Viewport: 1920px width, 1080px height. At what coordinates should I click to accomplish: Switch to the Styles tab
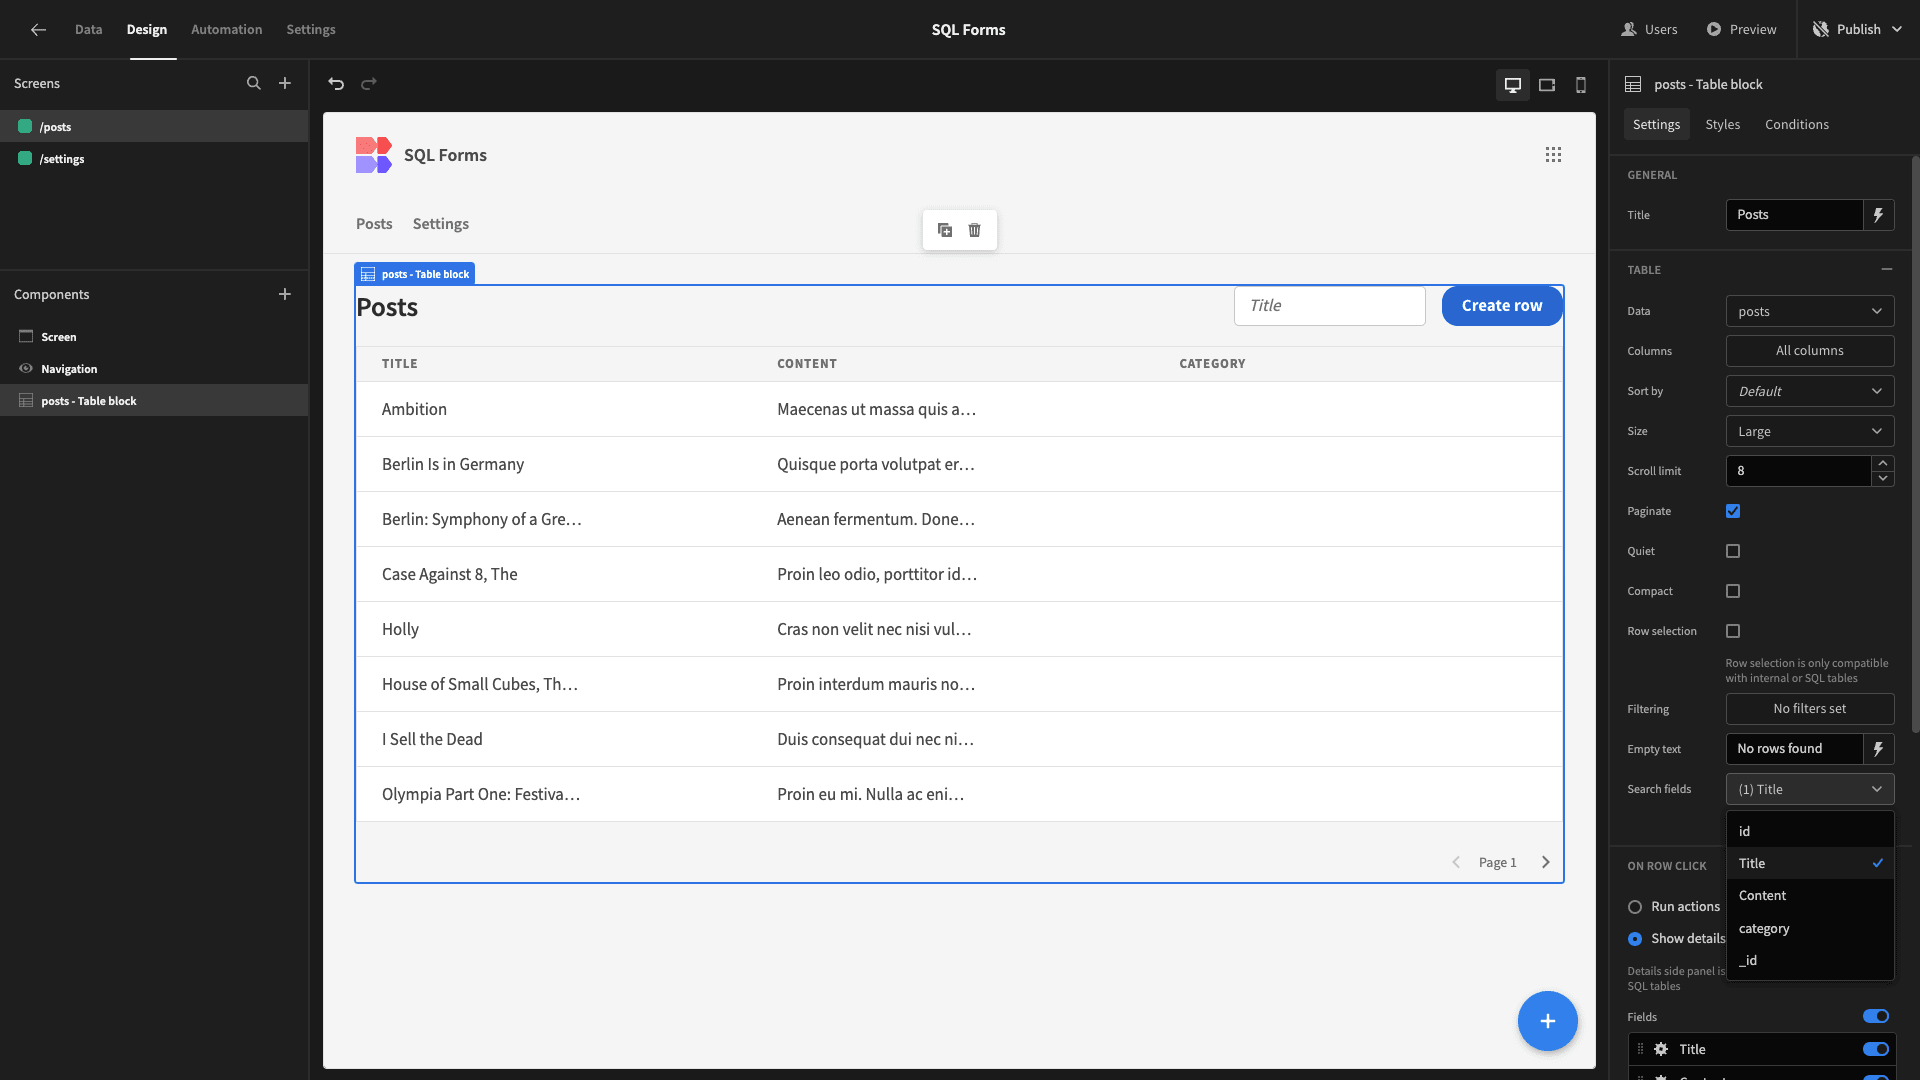(1722, 125)
